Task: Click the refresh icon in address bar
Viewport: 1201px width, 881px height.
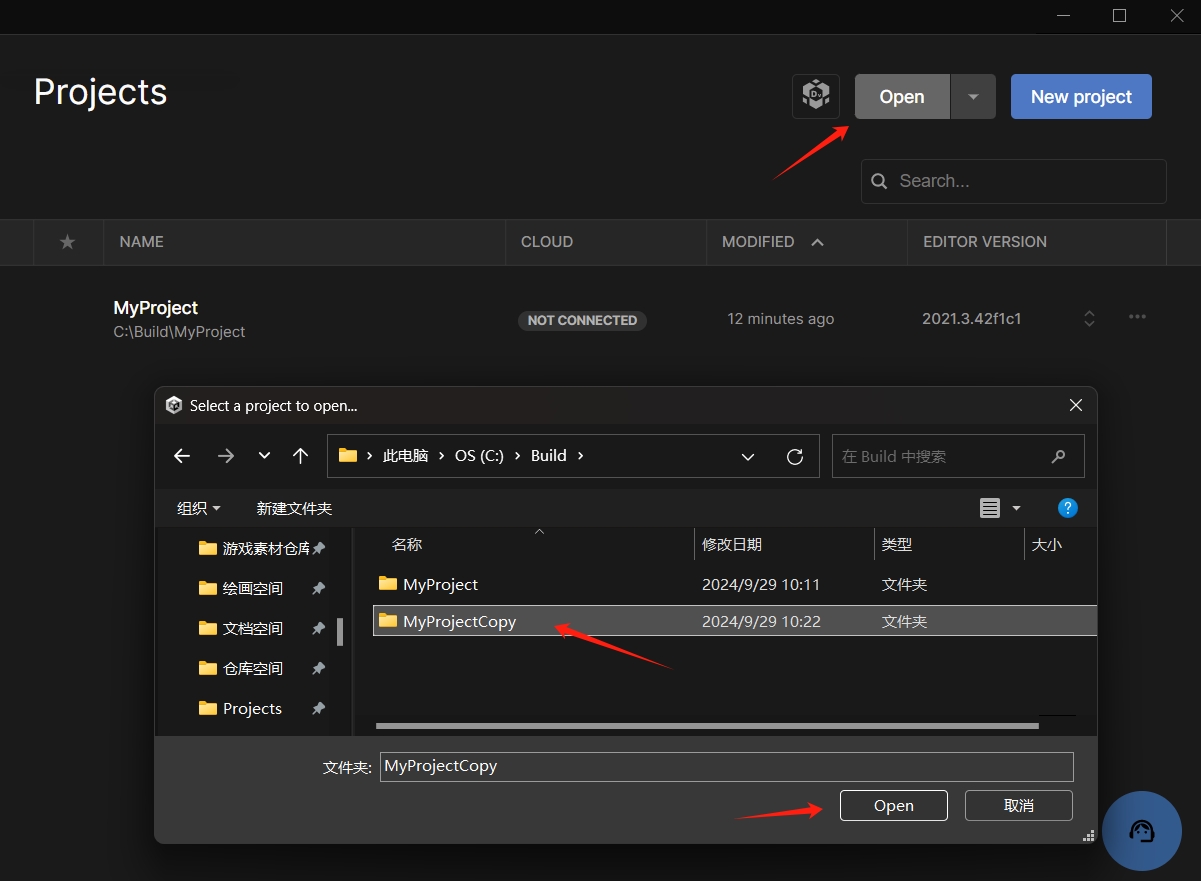Action: pos(795,456)
